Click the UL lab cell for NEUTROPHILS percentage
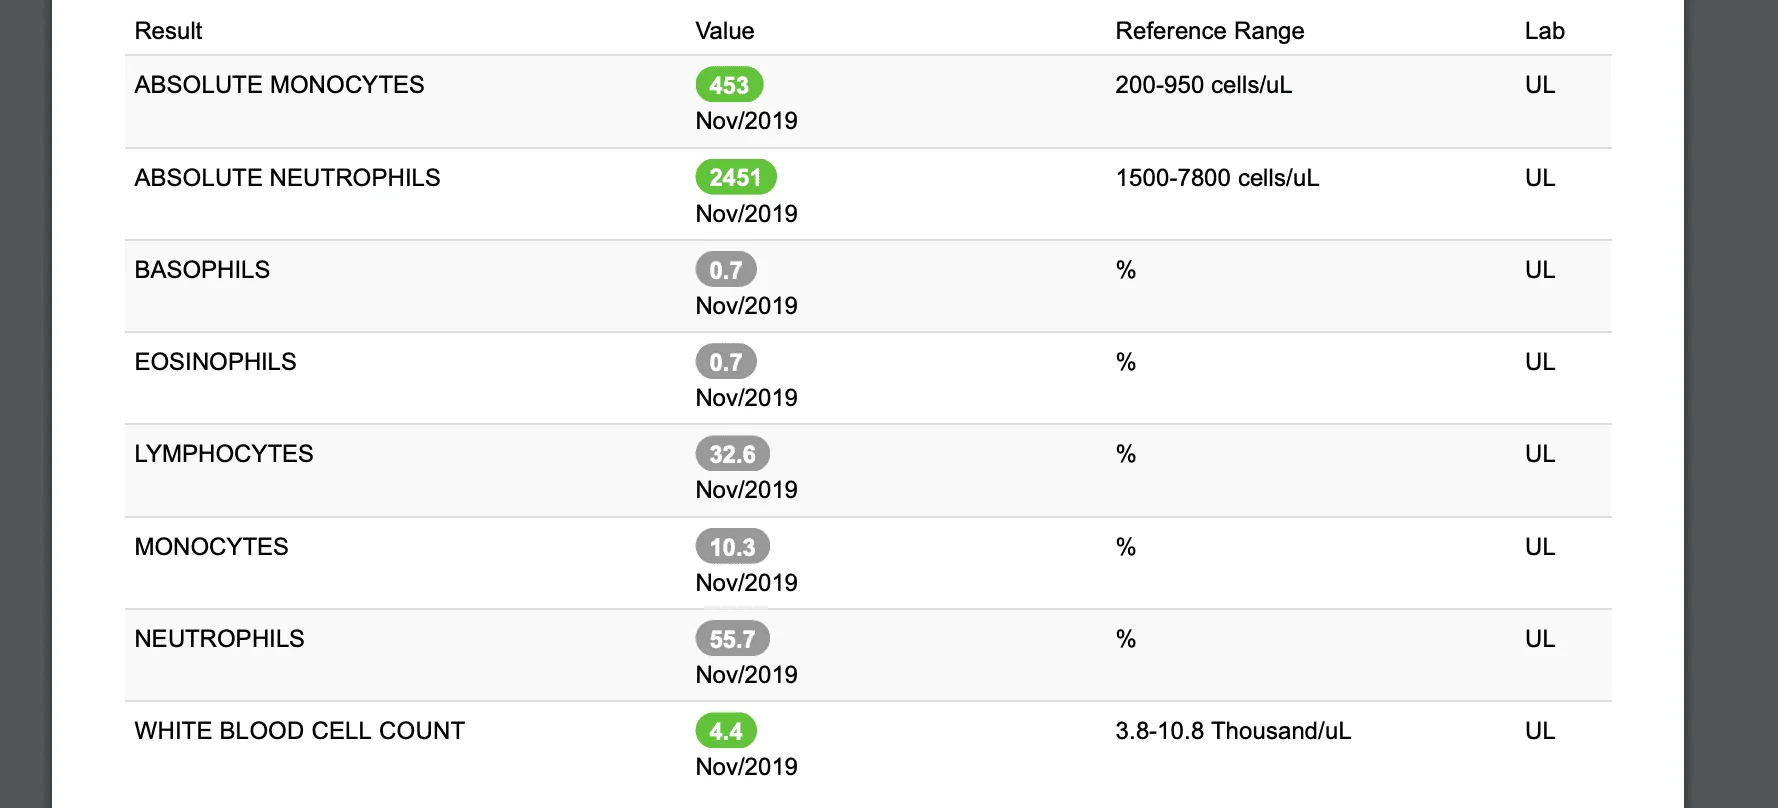 point(1540,639)
